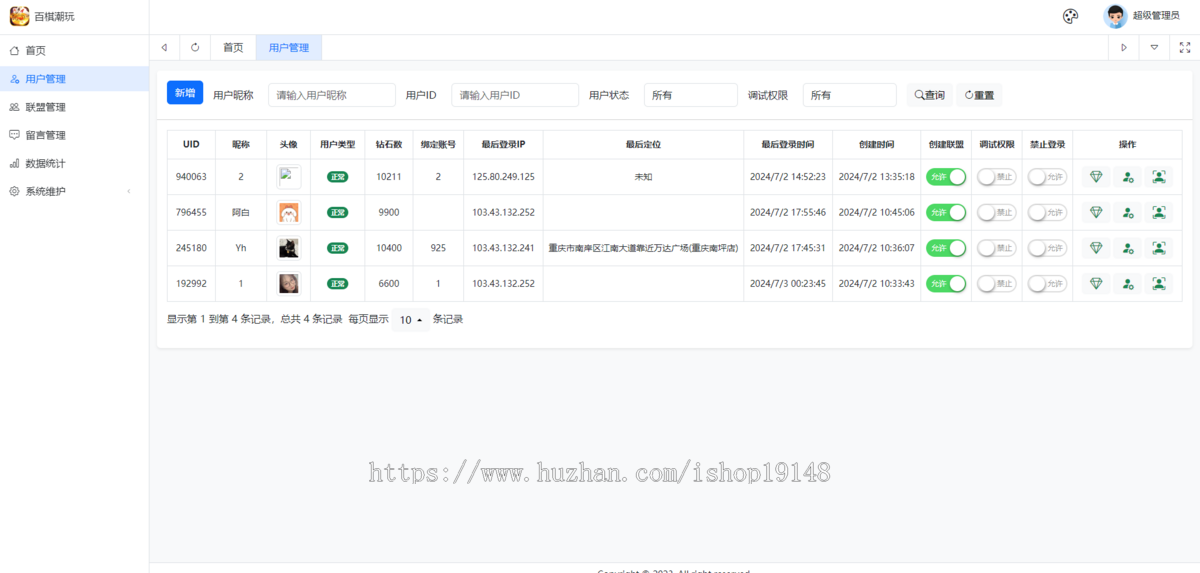Screen dimensions: 1200x573
Task: Select 用户管理 in the sidebar
Action: click(x=74, y=79)
